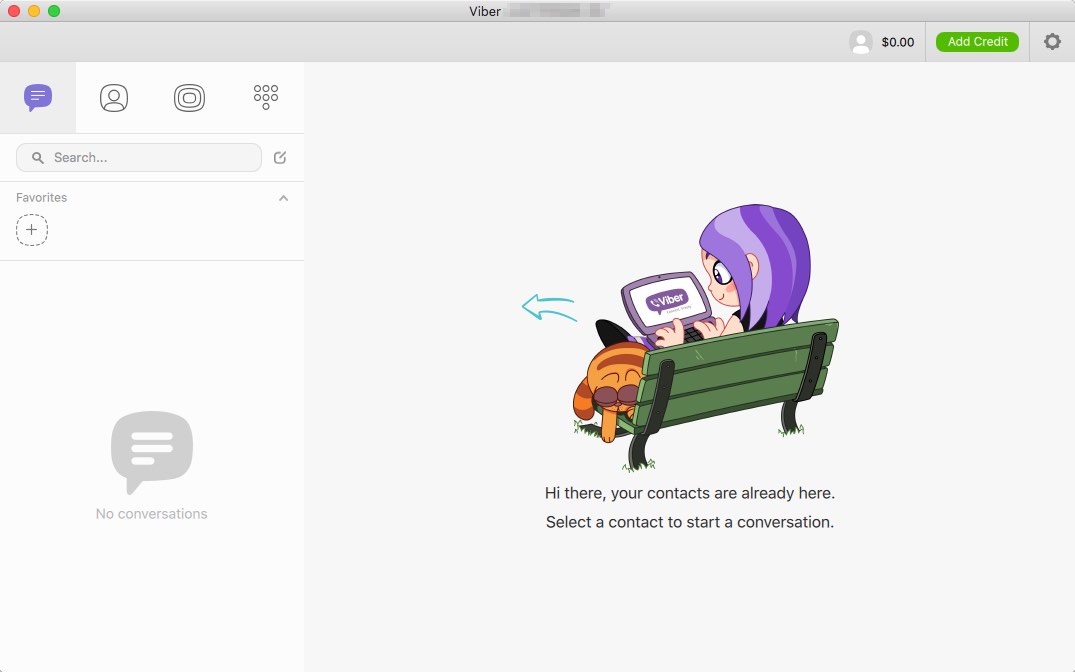Image resolution: width=1075 pixels, height=672 pixels.
Task: Click the girl on bench illustration
Action: [x=710, y=340]
